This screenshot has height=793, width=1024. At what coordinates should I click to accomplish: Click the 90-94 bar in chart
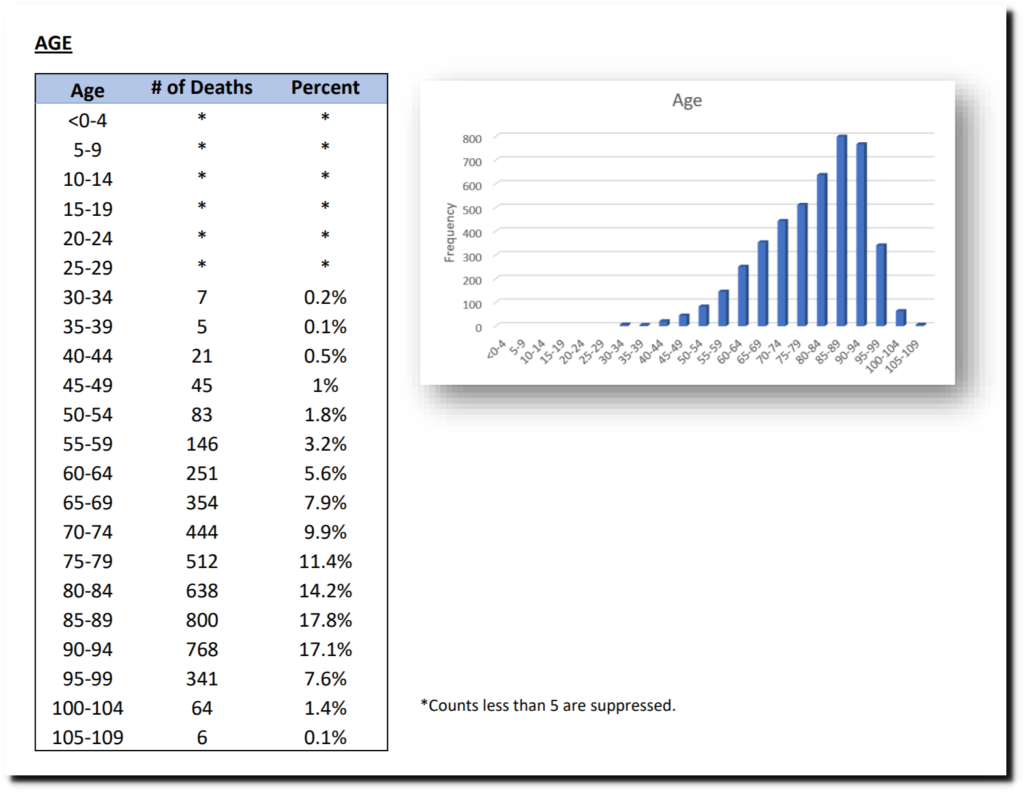point(861,234)
